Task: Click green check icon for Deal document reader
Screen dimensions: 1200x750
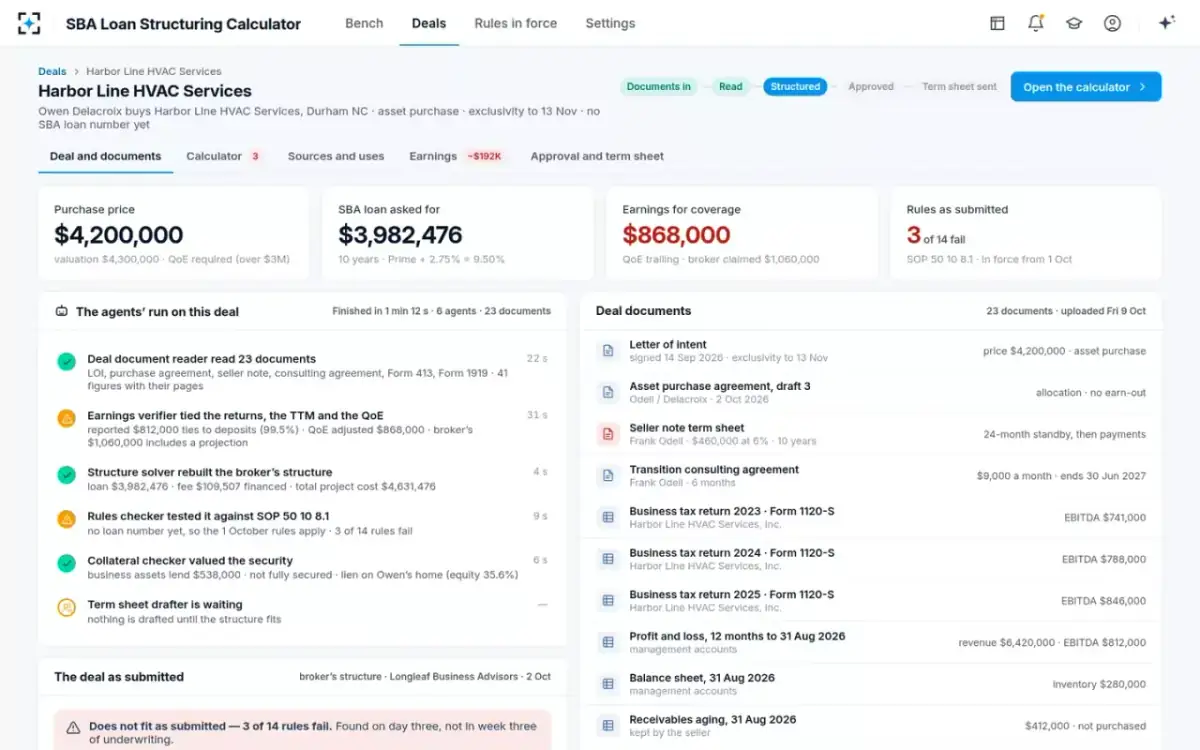Action: [x=66, y=361]
